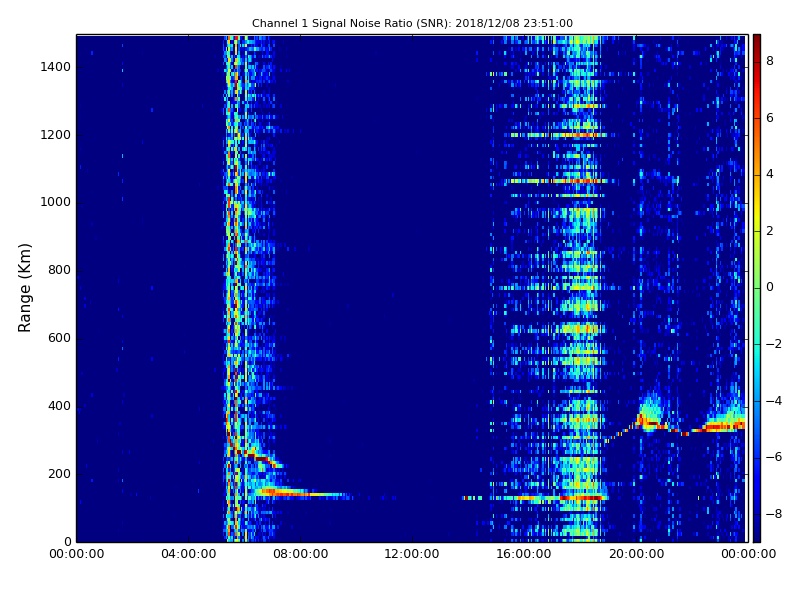Click the 1400 range tick label
The height and width of the screenshot is (600, 800).
(56, 67)
